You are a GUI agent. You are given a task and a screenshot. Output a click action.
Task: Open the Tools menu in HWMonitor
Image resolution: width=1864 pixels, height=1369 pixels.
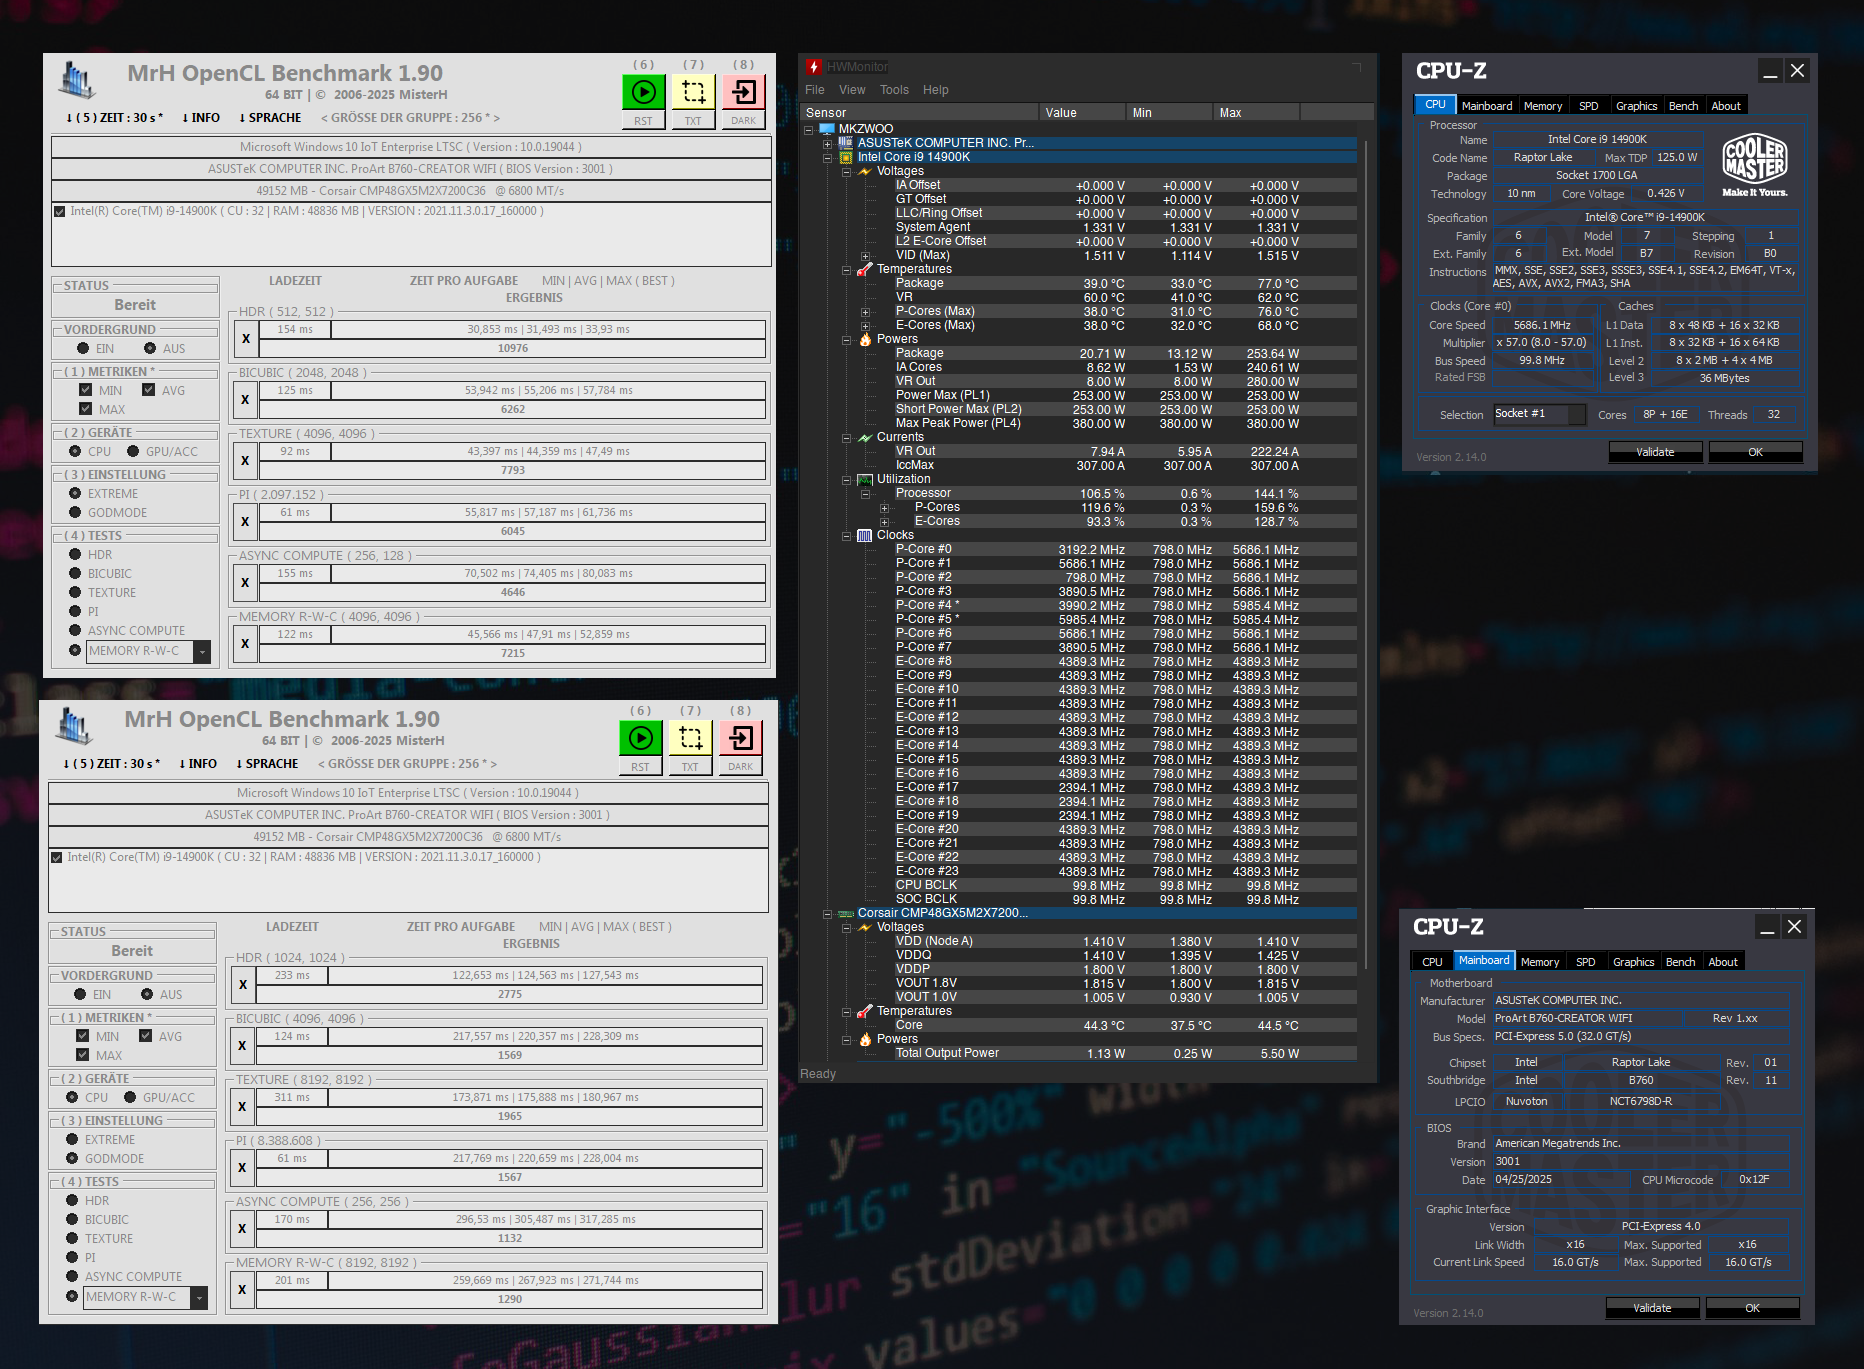[x=894, y=90]
